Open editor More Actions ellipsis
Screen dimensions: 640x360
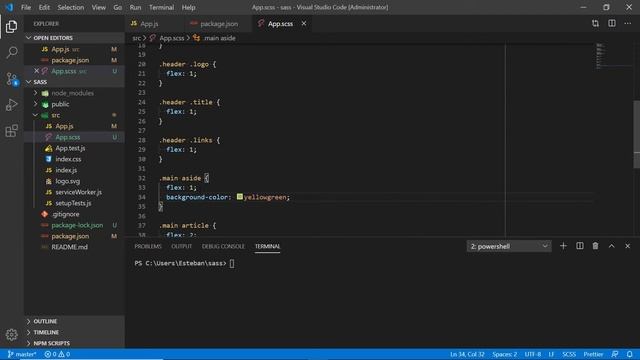(628, 23)
